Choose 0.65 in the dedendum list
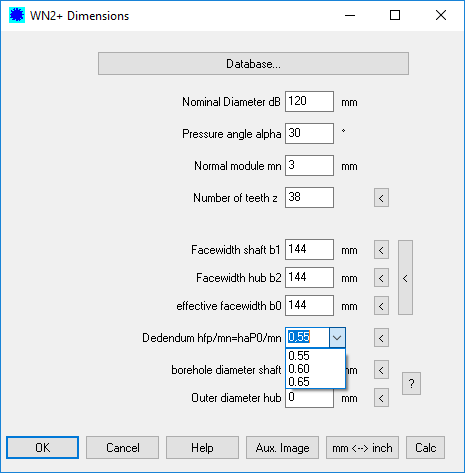The image size is (465, 473). (315, 382)
